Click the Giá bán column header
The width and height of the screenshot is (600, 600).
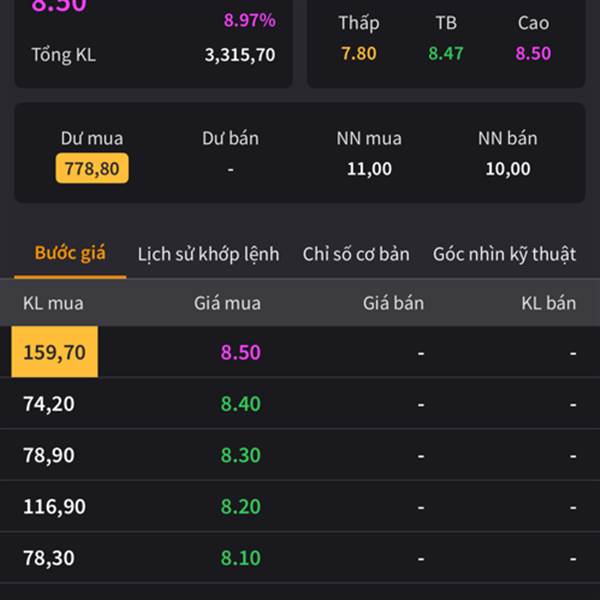[393, 303]
